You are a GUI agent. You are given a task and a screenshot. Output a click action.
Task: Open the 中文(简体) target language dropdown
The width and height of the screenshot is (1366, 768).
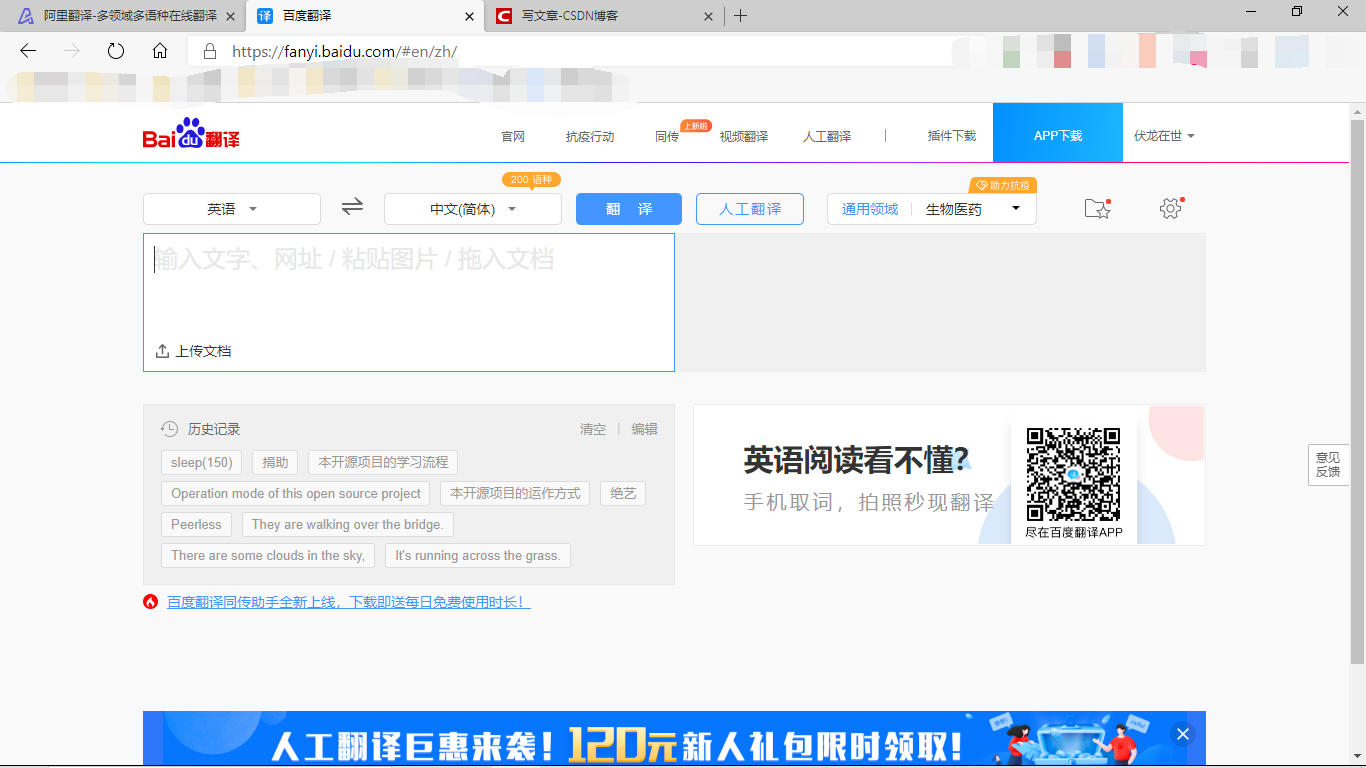tap(473, 209)
